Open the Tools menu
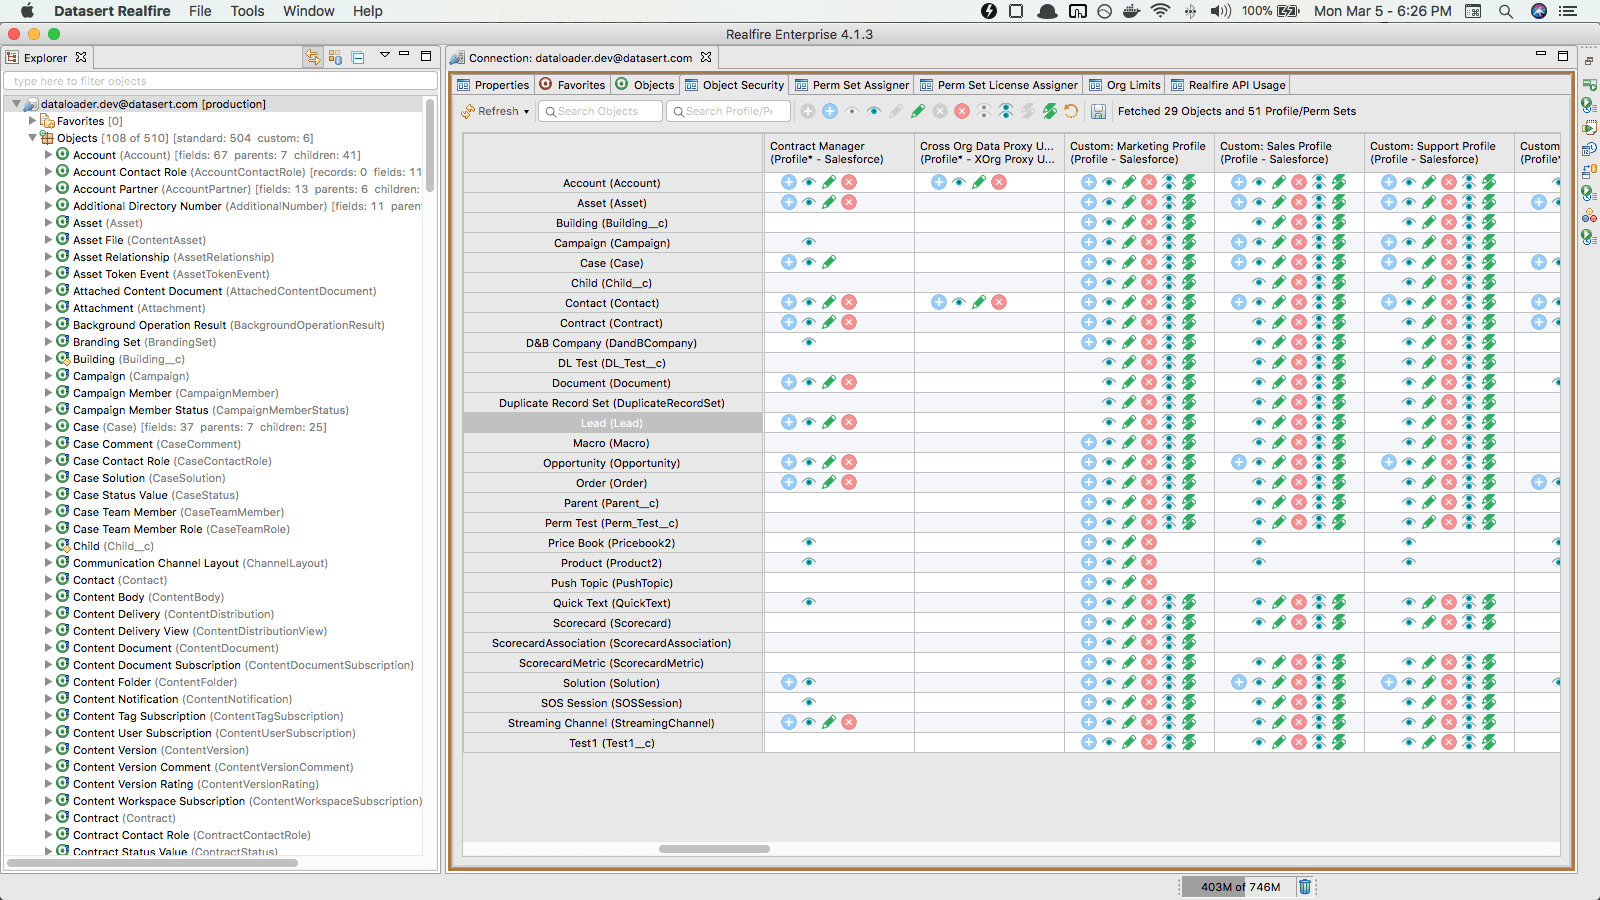Image resolution: width=1600 pixels, height=900 pixels. click(x=247, y=11)
